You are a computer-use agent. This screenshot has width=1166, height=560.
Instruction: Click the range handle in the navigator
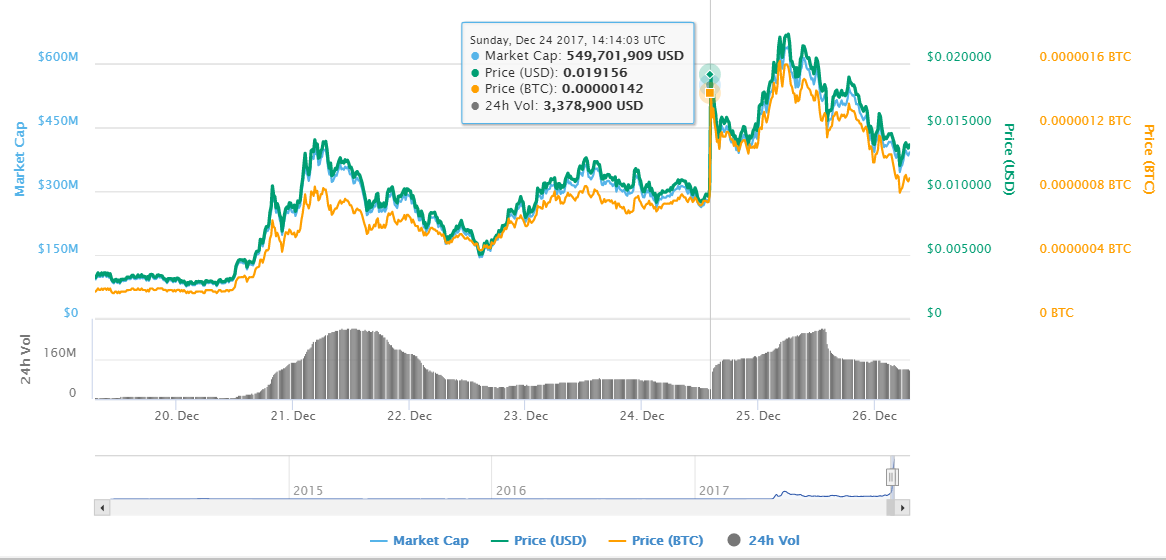point(892,477)
